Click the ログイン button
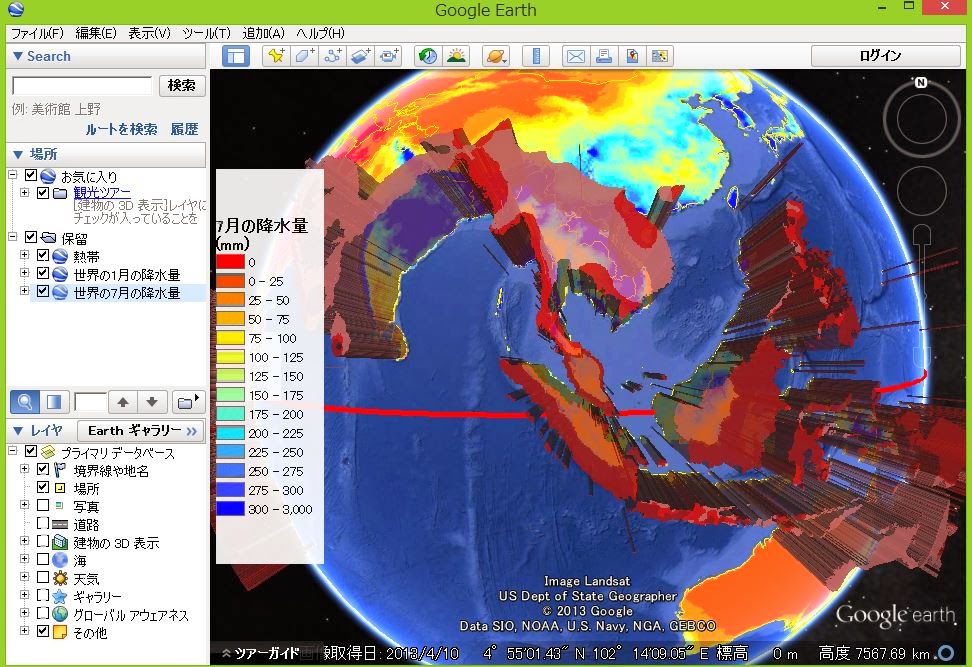The image size is (972, 667). 885,56
